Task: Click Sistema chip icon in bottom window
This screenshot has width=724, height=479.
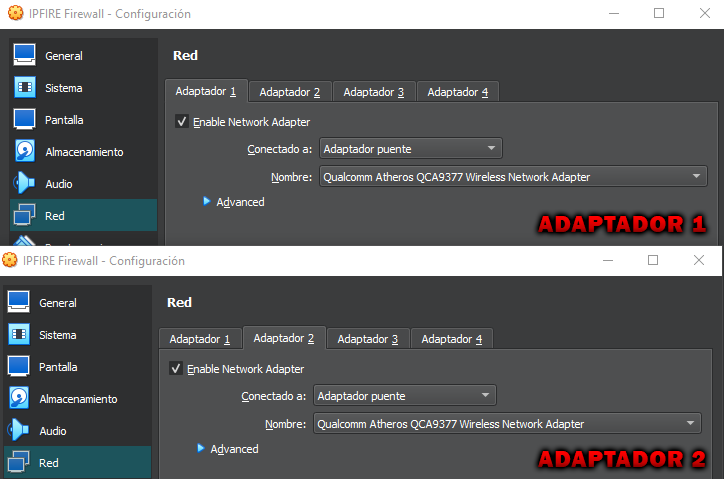Action: 18,334
